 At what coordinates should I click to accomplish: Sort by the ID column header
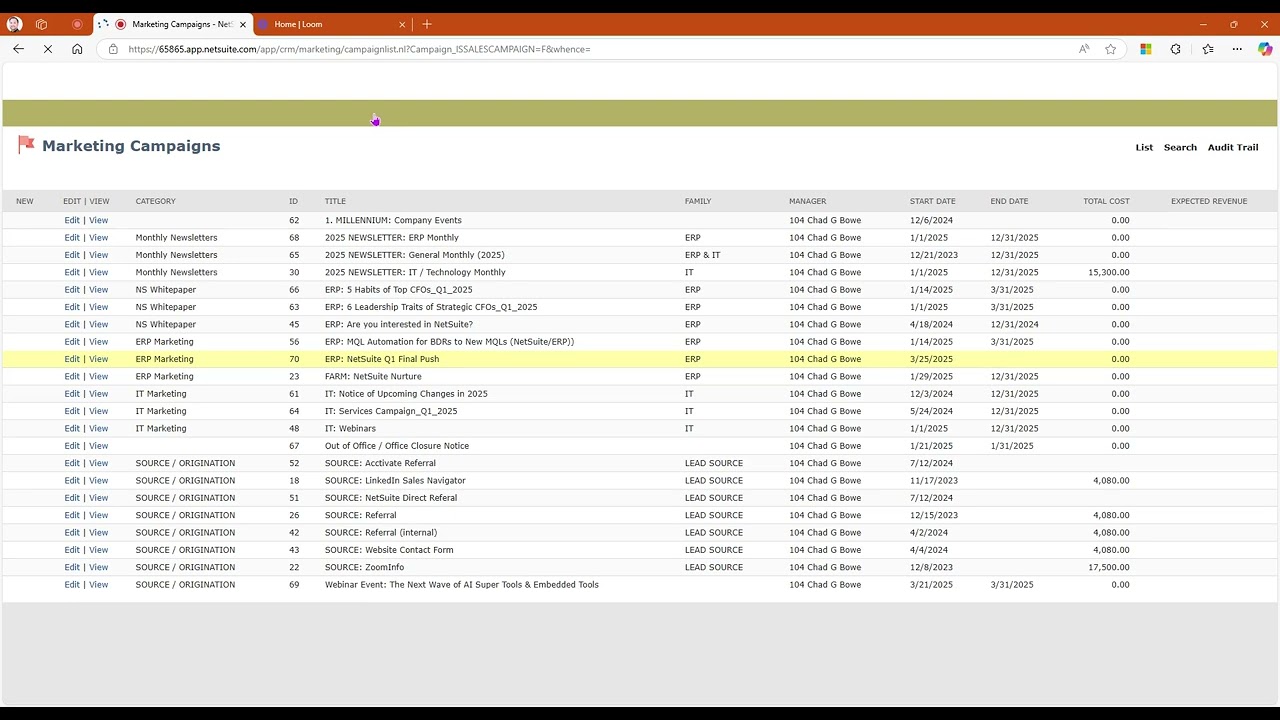pos(293,201)
